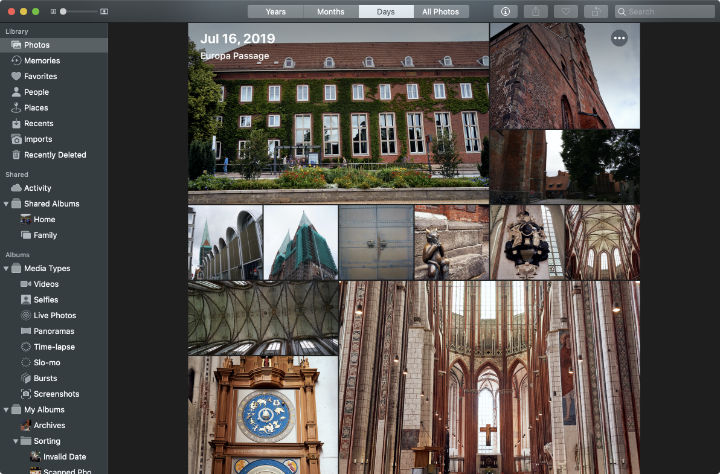
Task: Collapse the My Albums disclosure triangle
Action: pyautogui.click(x=6, y=410)
